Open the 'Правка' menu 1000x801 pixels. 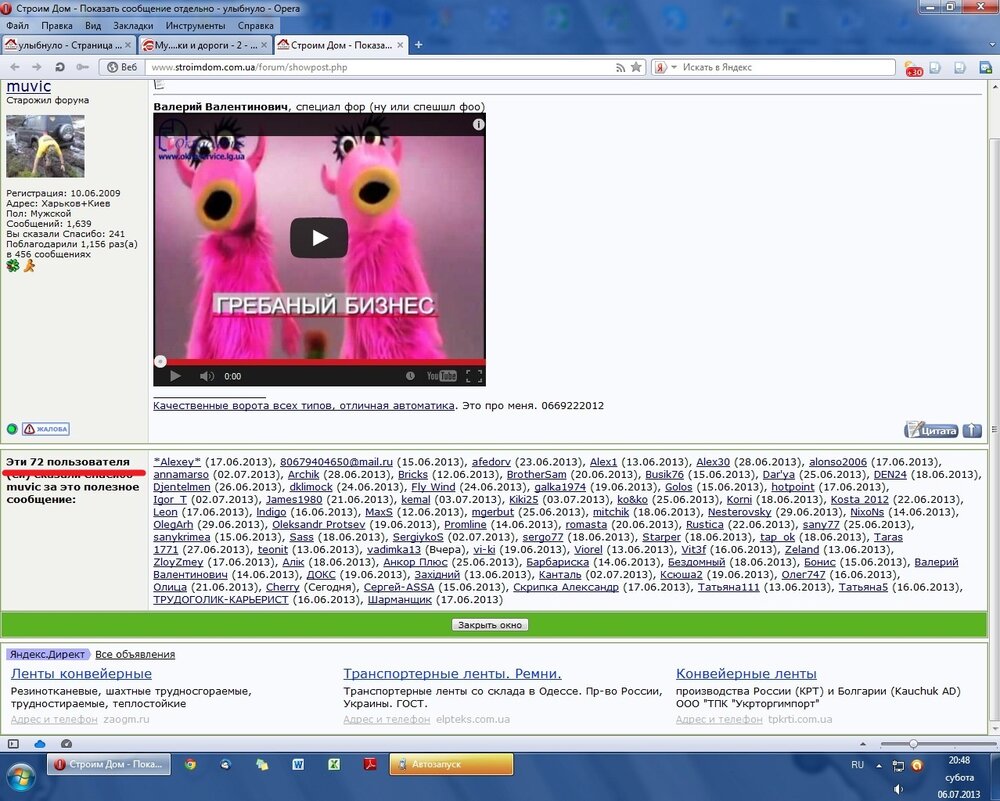[57, 26]
